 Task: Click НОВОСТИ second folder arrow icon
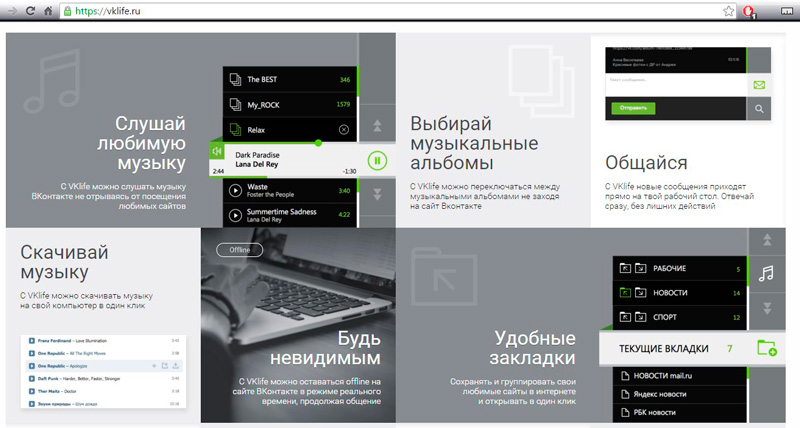tap(640, 293)
